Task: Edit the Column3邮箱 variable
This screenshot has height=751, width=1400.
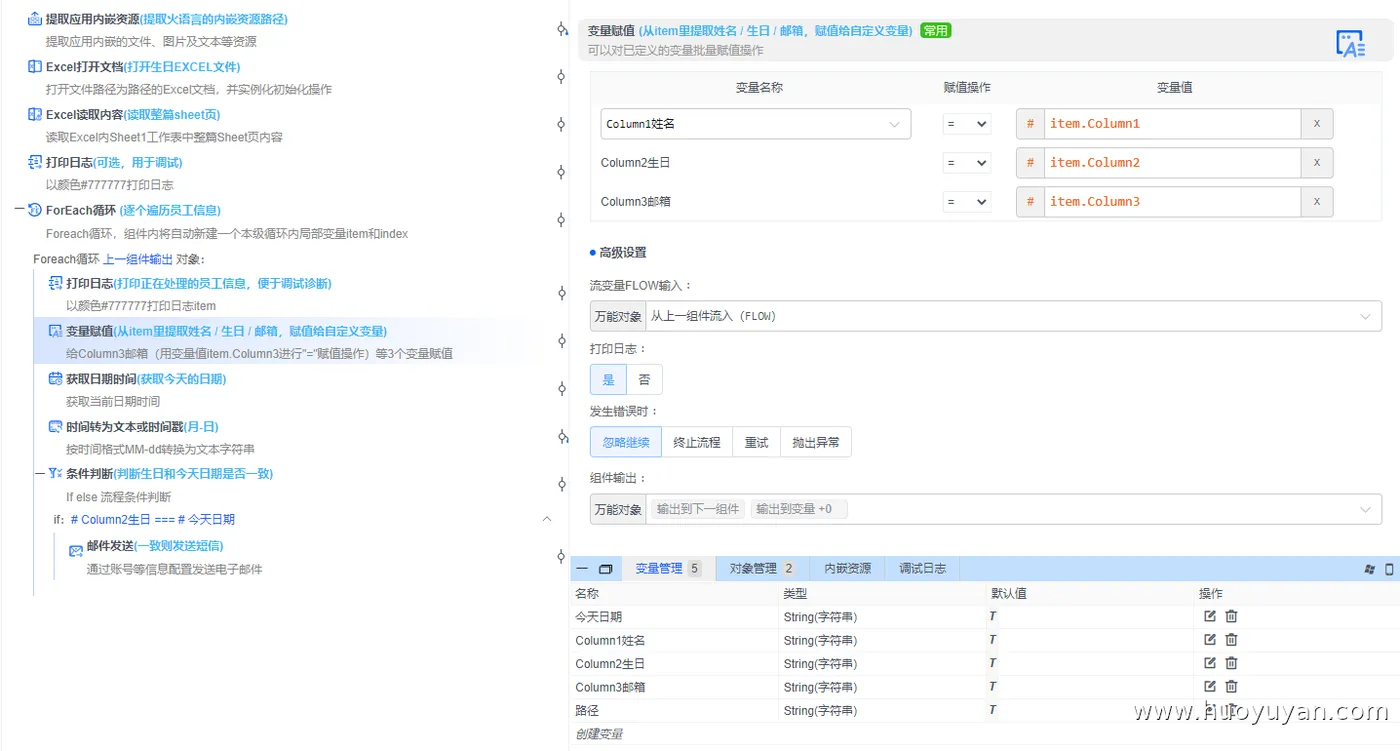Action: (x=1210, y=687)
